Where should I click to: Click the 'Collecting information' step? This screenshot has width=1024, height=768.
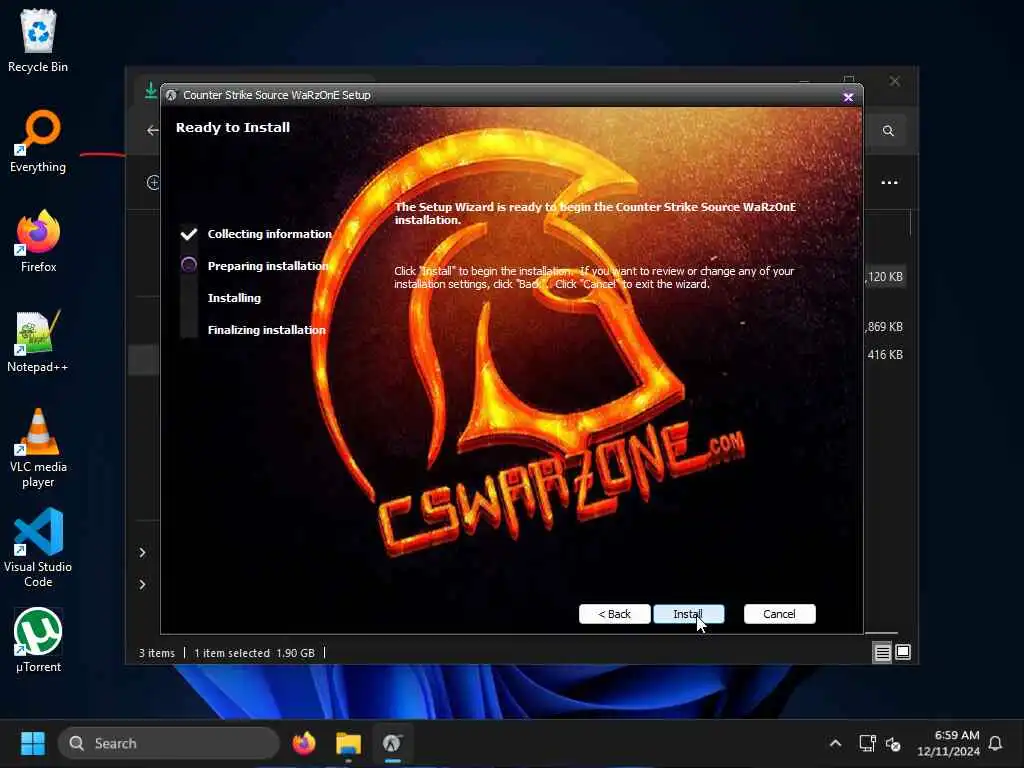pyautogui.click(x=270, y=234)
